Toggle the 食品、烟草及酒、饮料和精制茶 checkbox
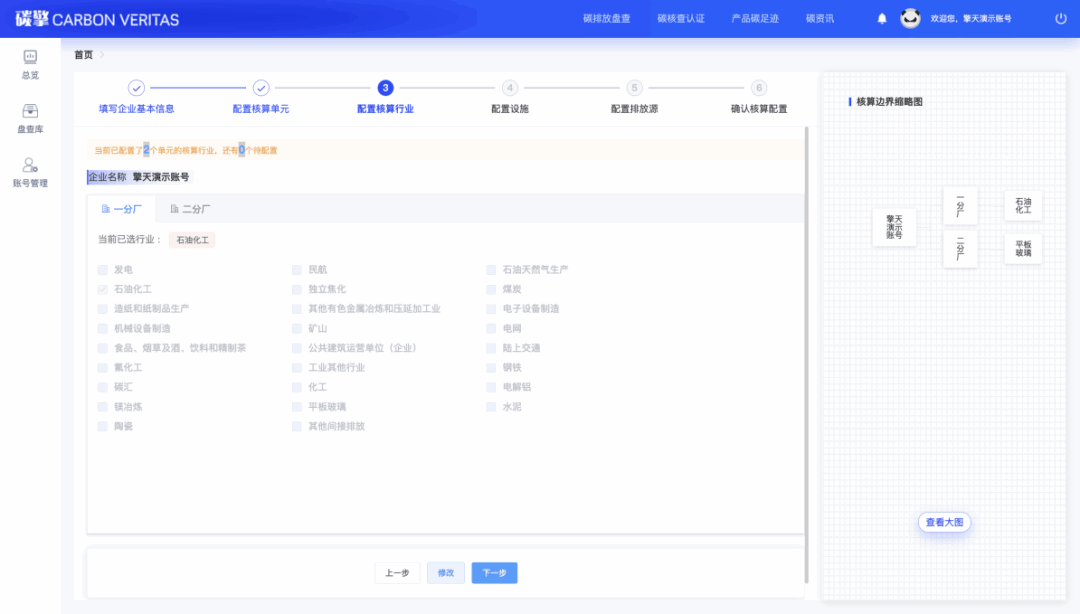The height and width of the screenshot is (614, 1080). pos(103,348)
